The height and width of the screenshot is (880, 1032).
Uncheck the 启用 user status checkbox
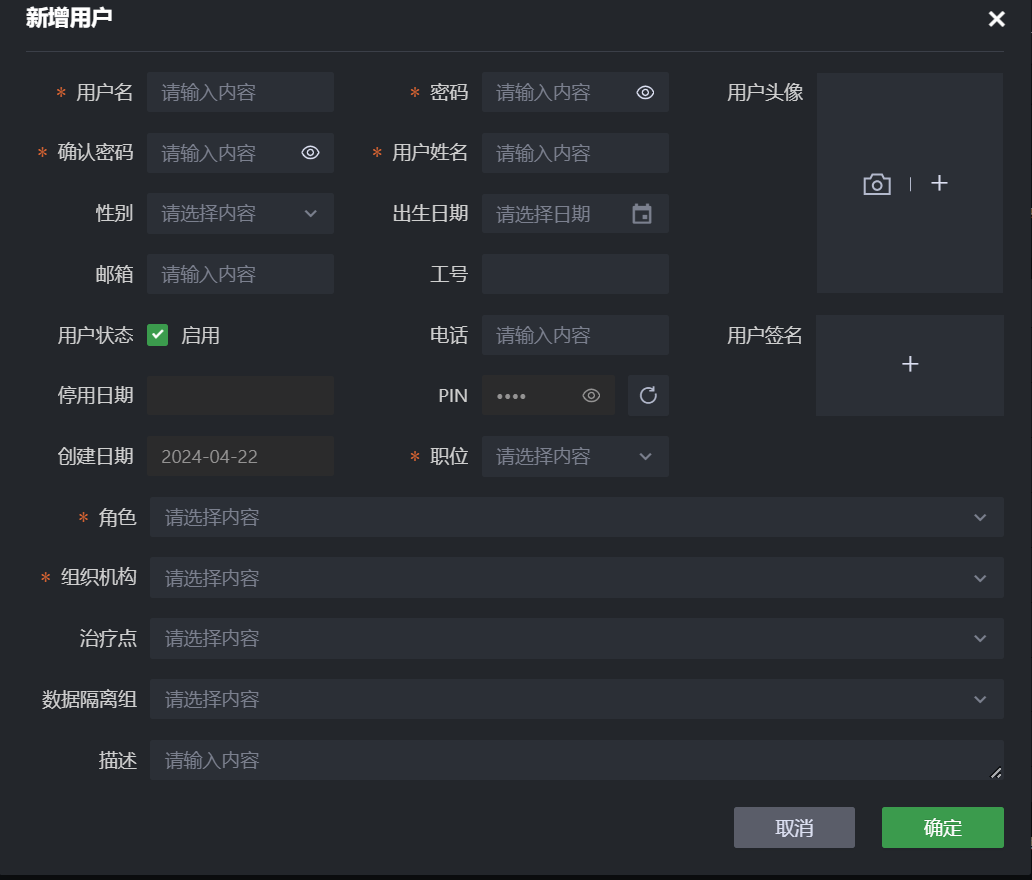click(x=157, y=335)
